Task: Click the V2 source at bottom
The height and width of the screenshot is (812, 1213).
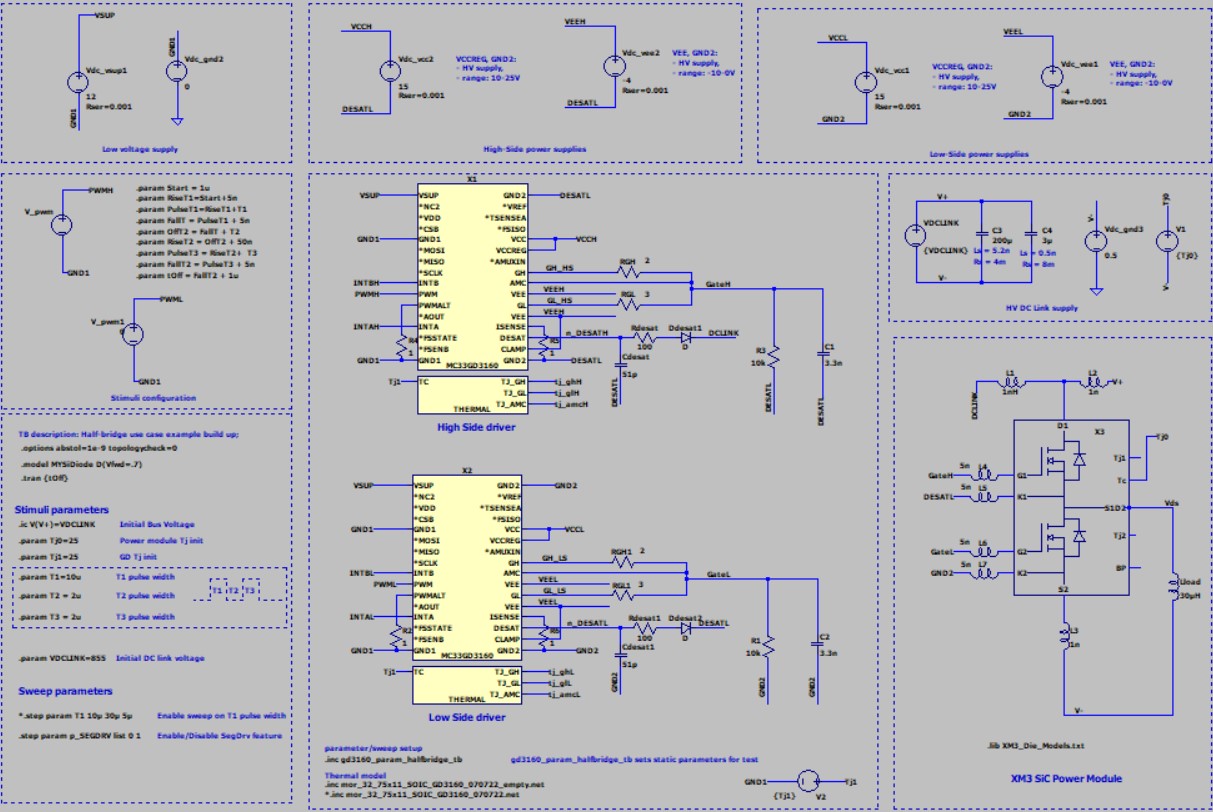Action: click(807, 780)
